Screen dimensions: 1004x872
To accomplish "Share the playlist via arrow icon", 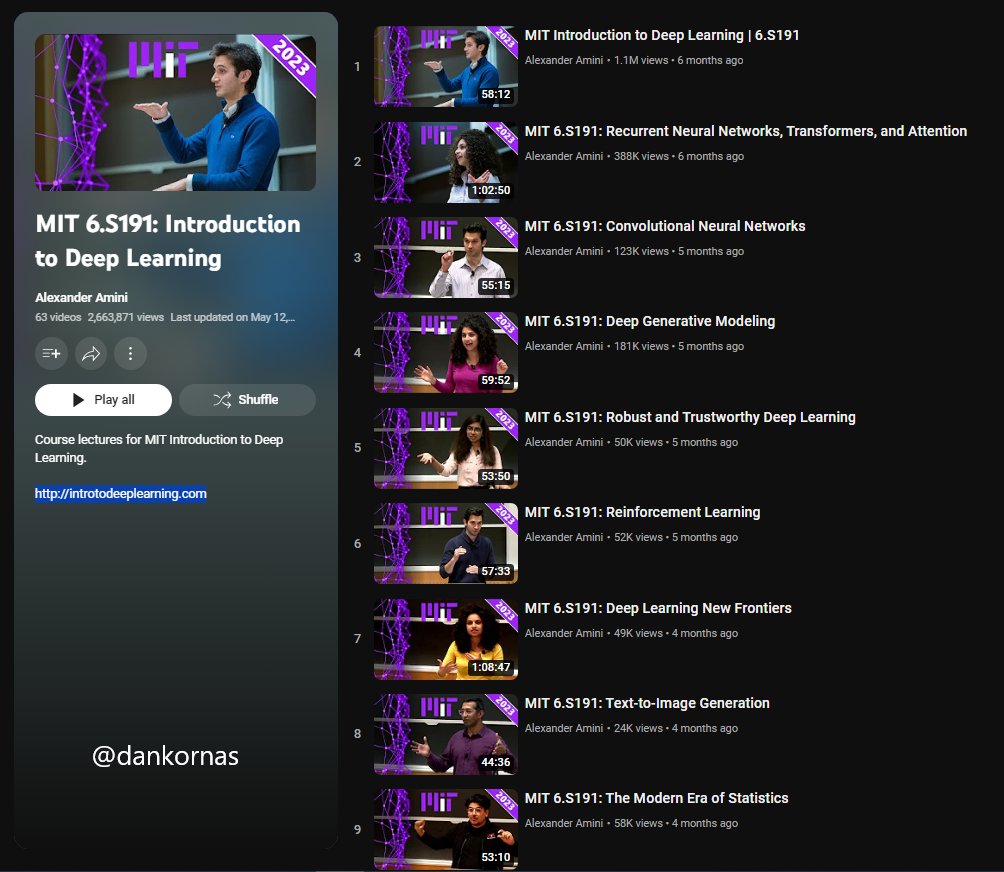I will click(x=91, y=353).
